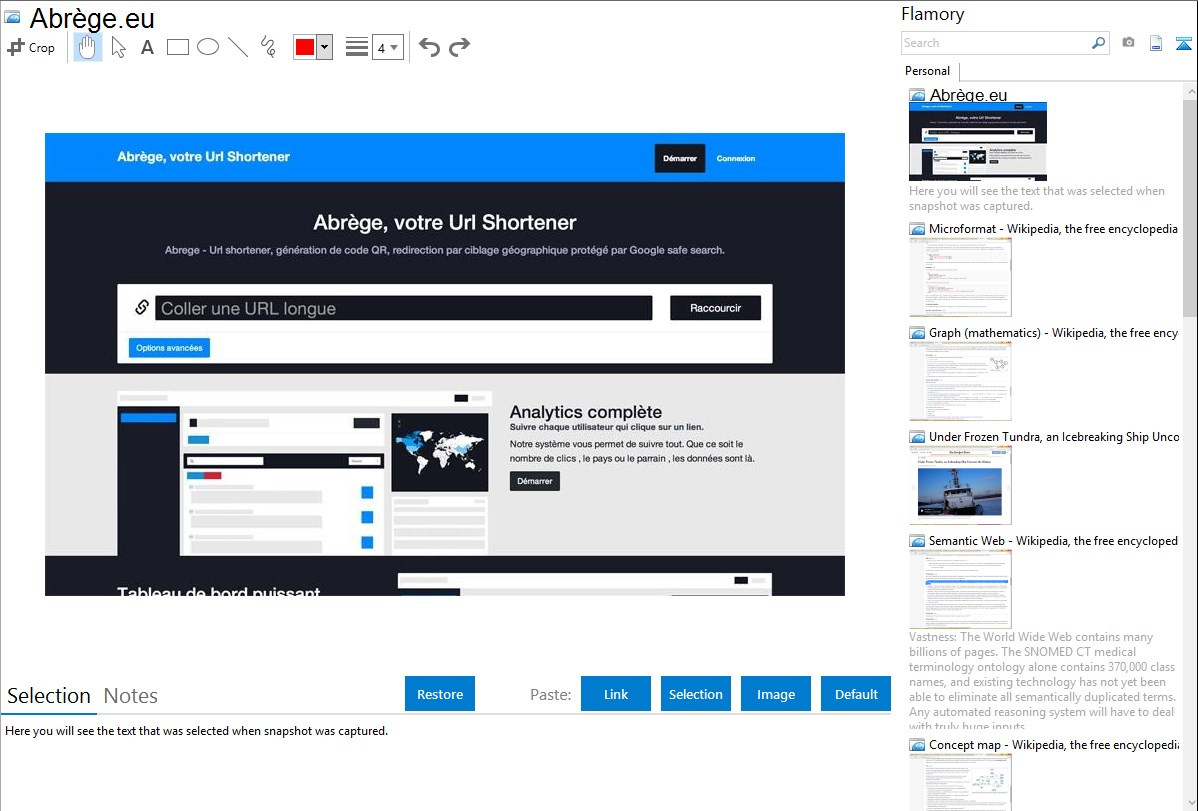Click the snapshot list vertical scrollbar
1198x811 pixels.
pos(1190,206)
